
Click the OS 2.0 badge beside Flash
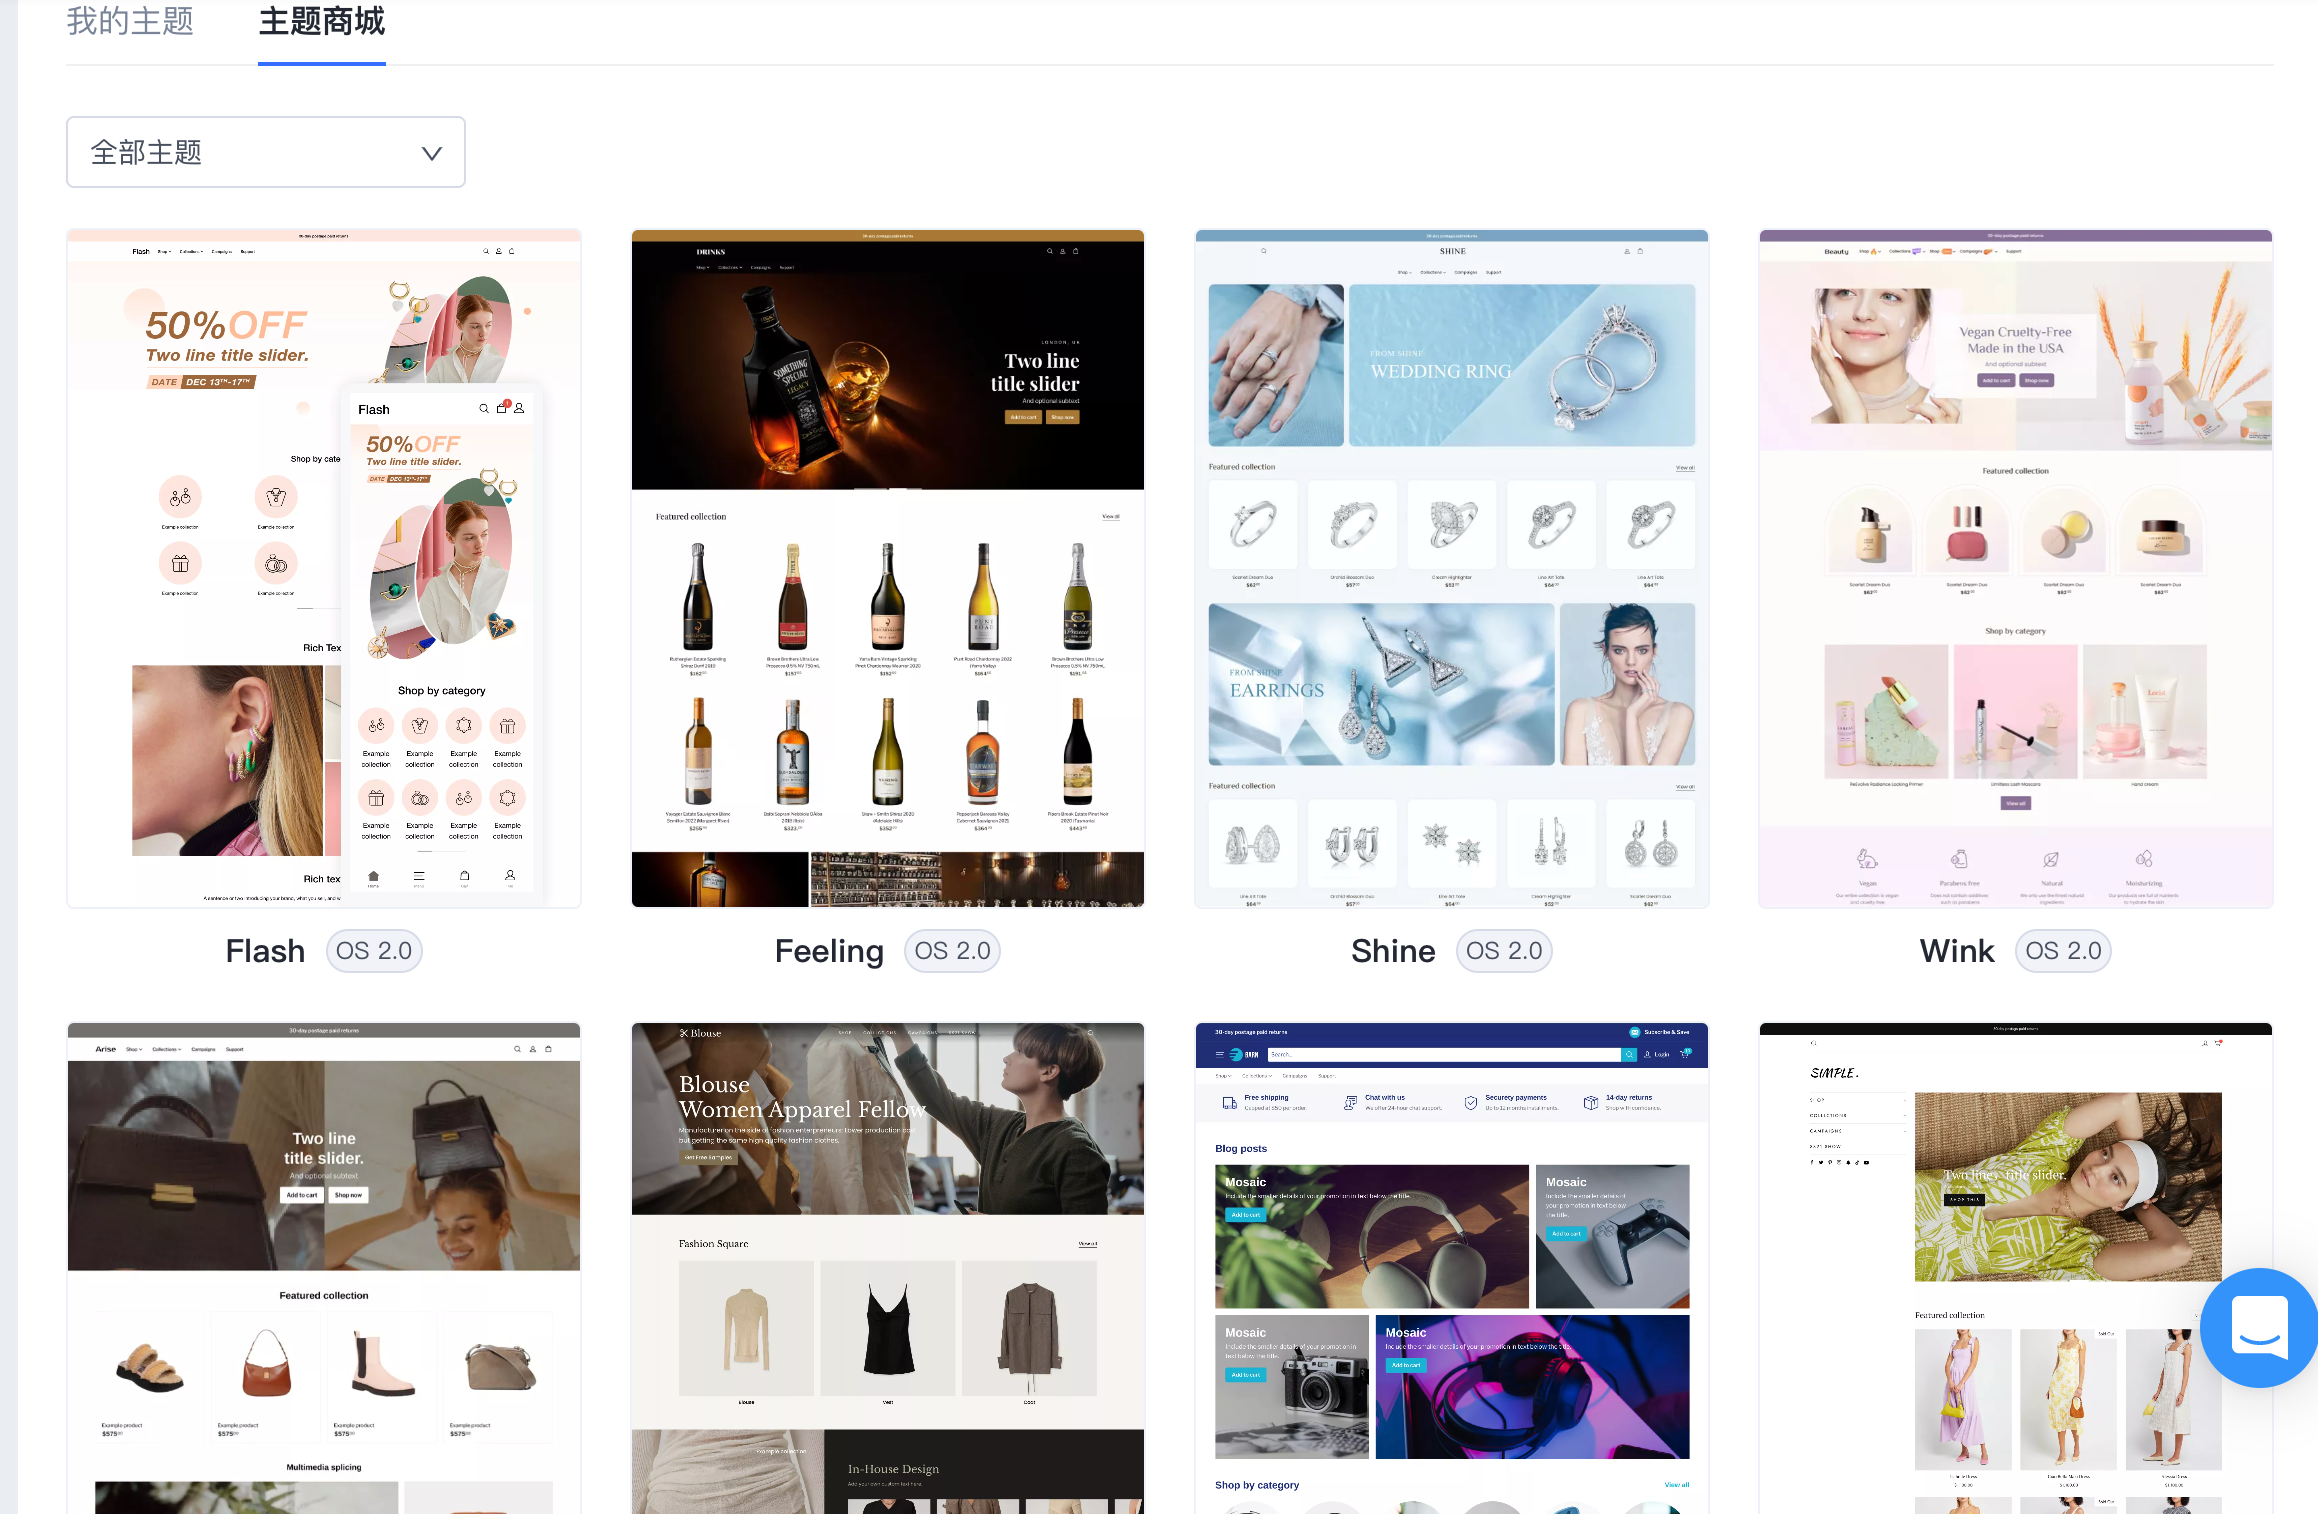[374, 951]
